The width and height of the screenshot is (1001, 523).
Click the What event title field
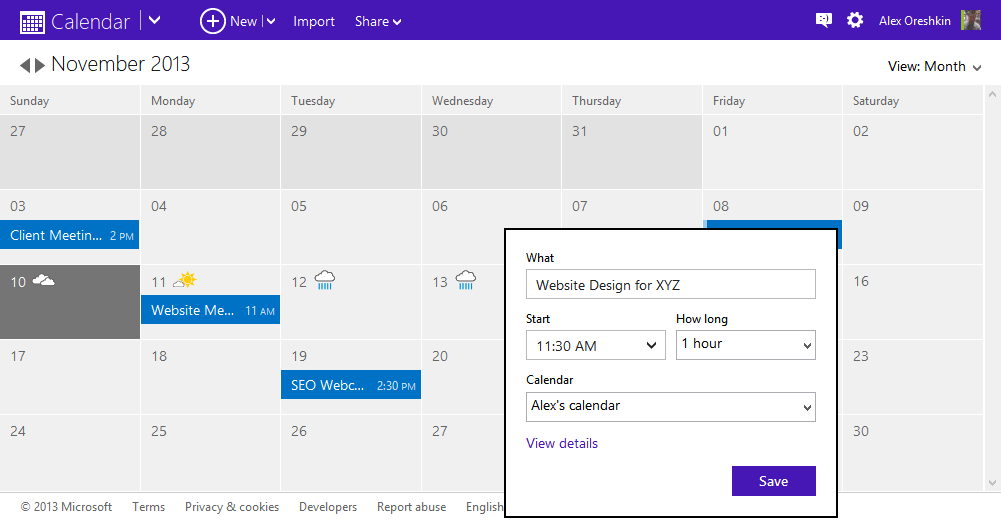pyautogui.click(x=670, y=284)
